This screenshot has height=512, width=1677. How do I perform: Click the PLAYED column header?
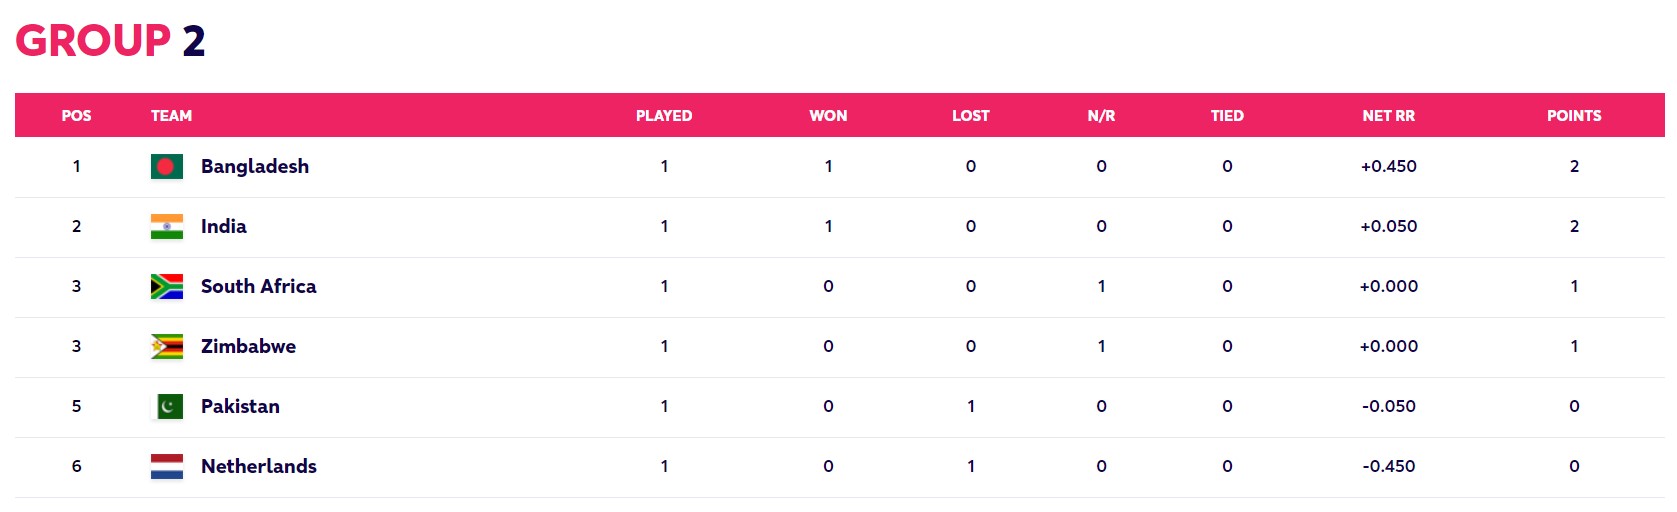click(x=664, y=116)
